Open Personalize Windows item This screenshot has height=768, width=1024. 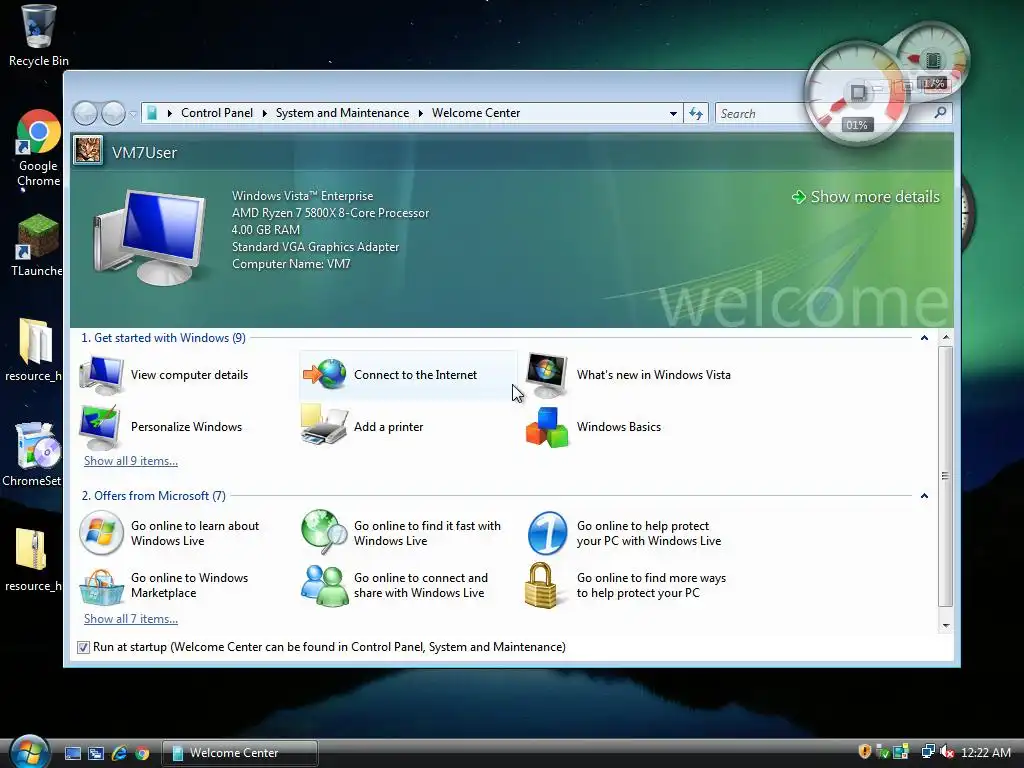point(161,427)
